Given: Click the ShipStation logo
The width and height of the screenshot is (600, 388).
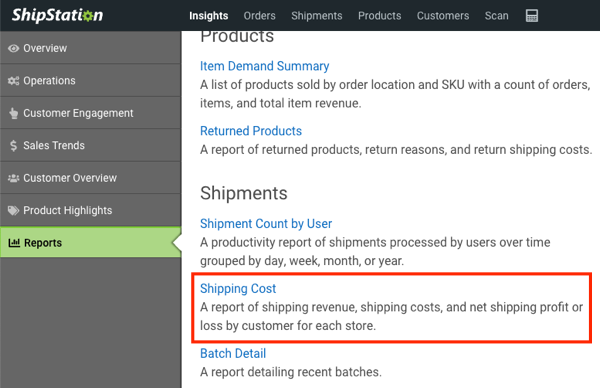Looking at the screenshot, I should (57, 15).
